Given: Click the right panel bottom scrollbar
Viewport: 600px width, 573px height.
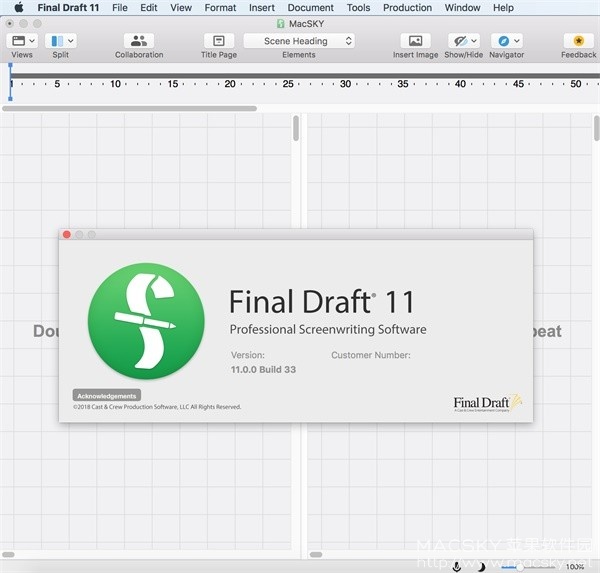Looking at the screenshot, I should coord(316,555).
